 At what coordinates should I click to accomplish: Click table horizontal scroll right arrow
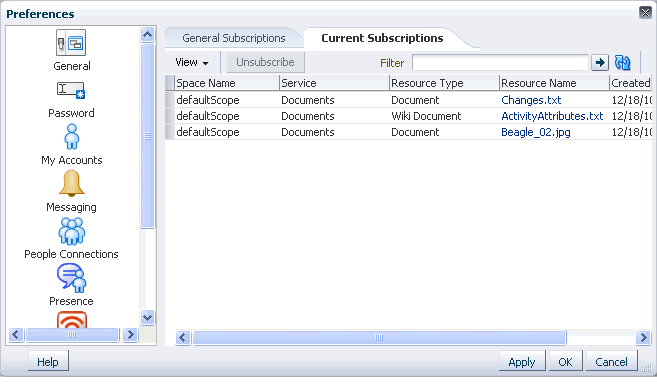point(643,337)
